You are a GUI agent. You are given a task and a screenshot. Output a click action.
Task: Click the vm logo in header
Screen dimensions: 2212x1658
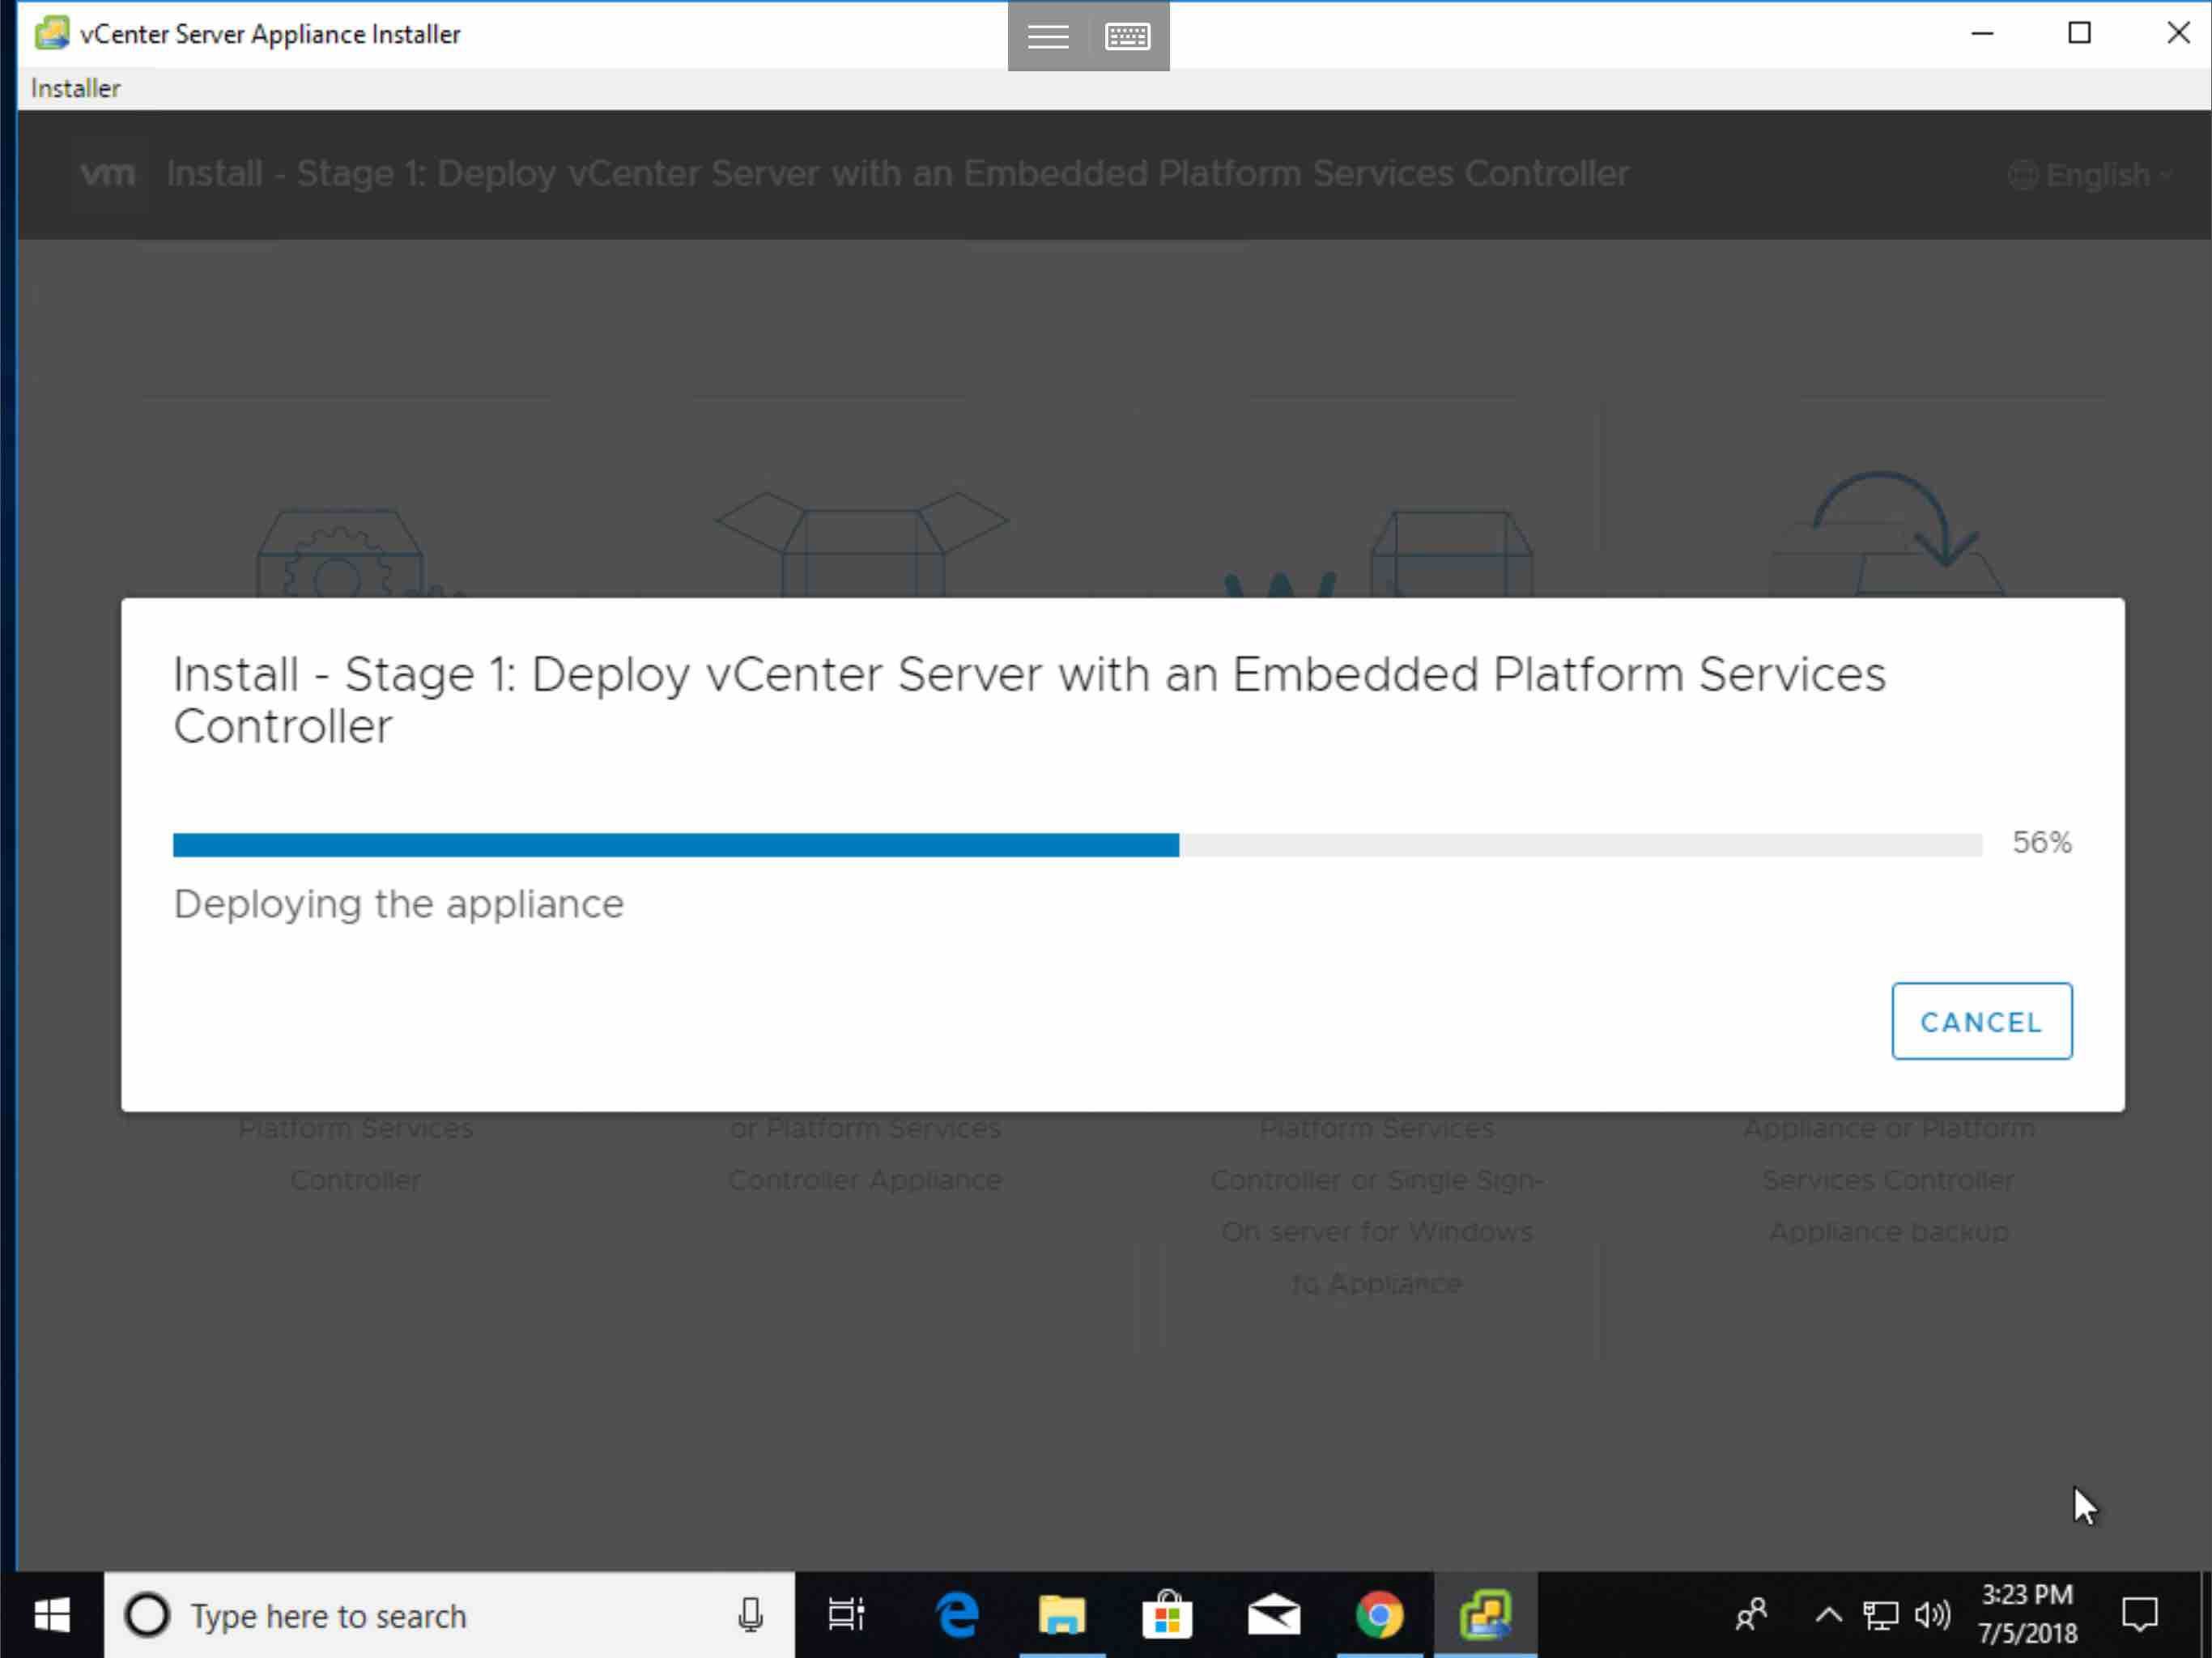point(107,174)
